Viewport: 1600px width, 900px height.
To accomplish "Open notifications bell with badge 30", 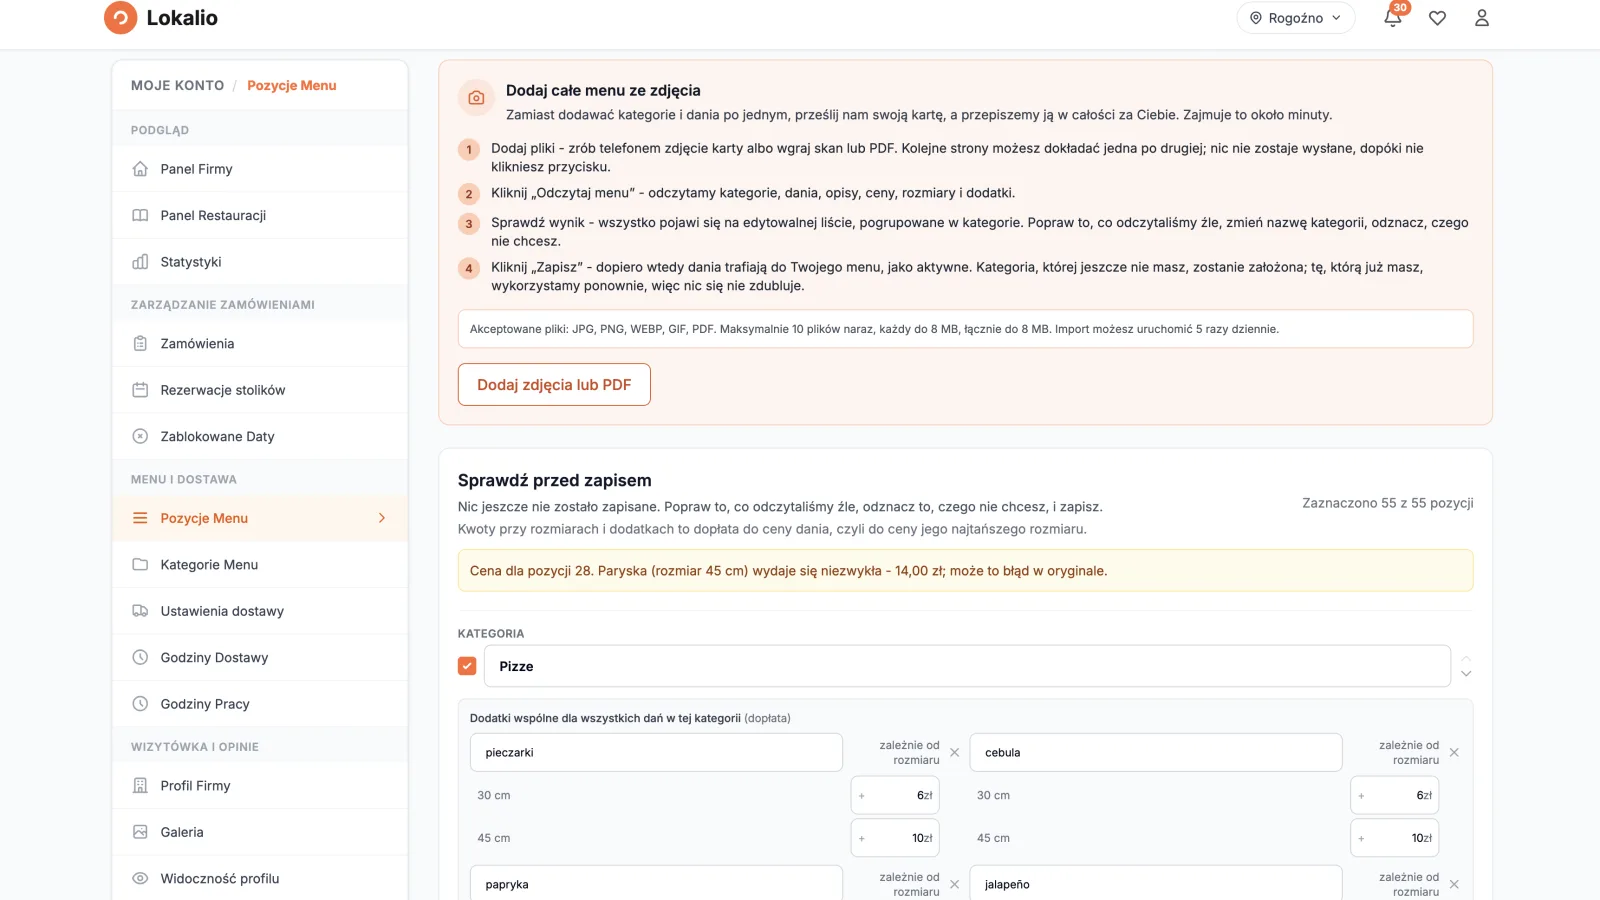I will (1392, 17).
